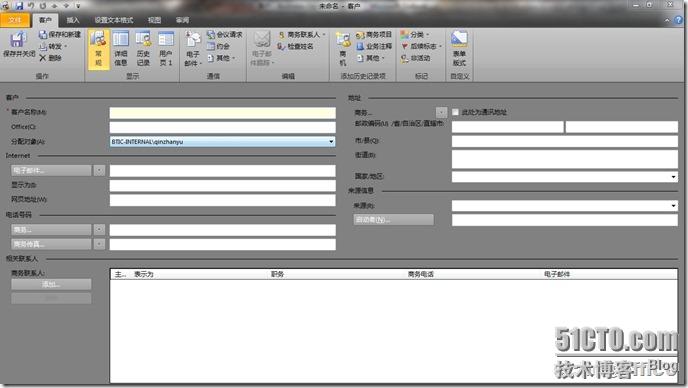
Task: Click the 商机 (Opportunity) ribbon button
Action: pyautogui.click(x=343, y=49)
